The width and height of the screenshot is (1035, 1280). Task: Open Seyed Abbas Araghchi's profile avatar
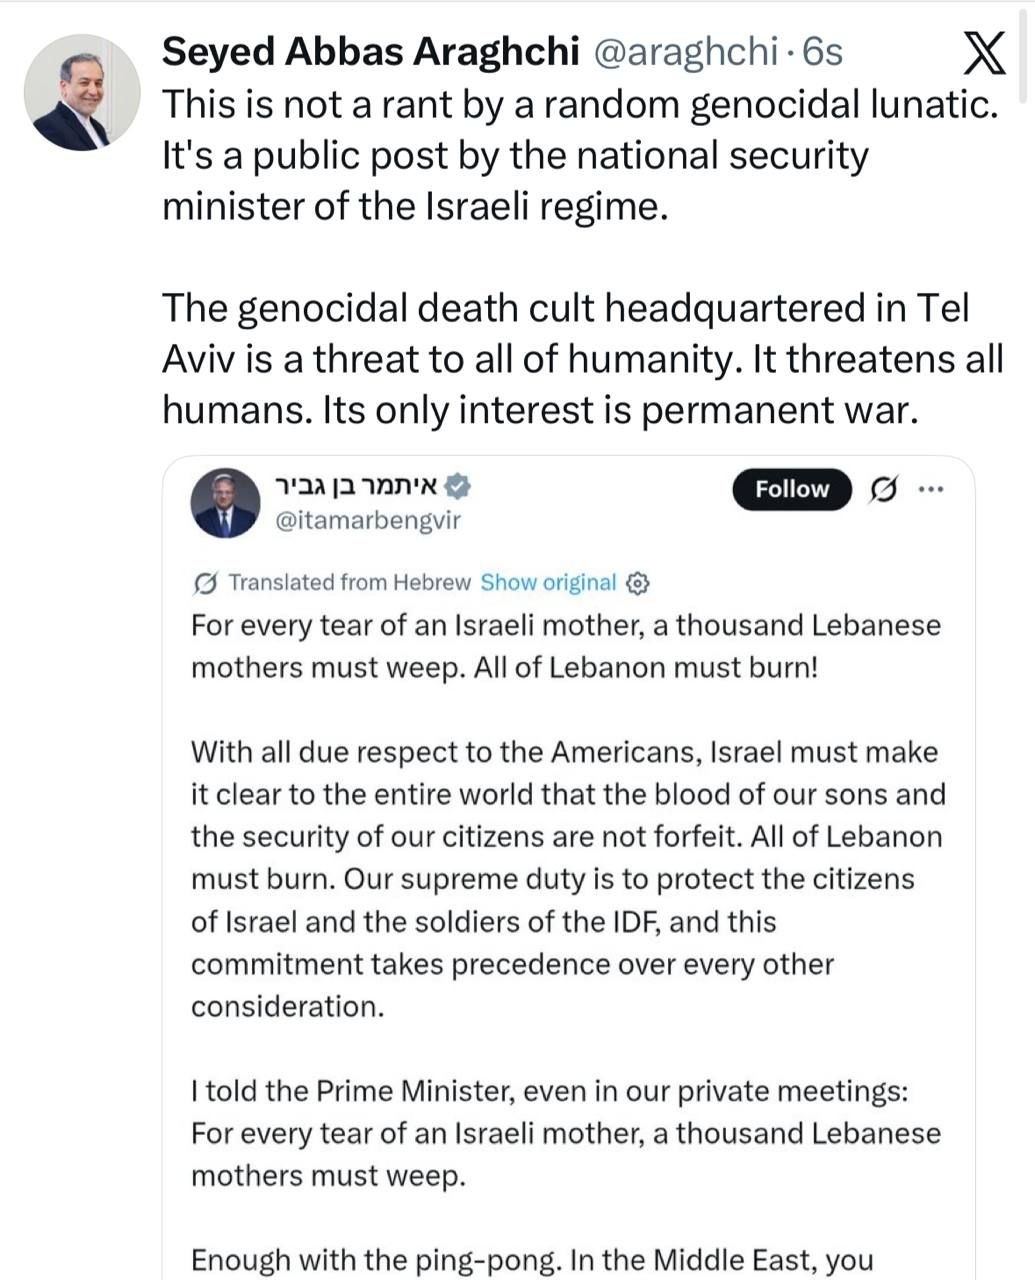coord(82,92)
